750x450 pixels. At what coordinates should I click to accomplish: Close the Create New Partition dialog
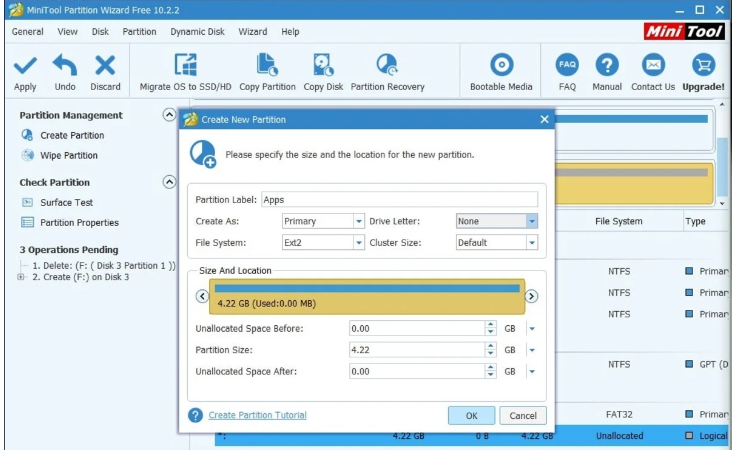pyautogui.click(x=544, y=120)
